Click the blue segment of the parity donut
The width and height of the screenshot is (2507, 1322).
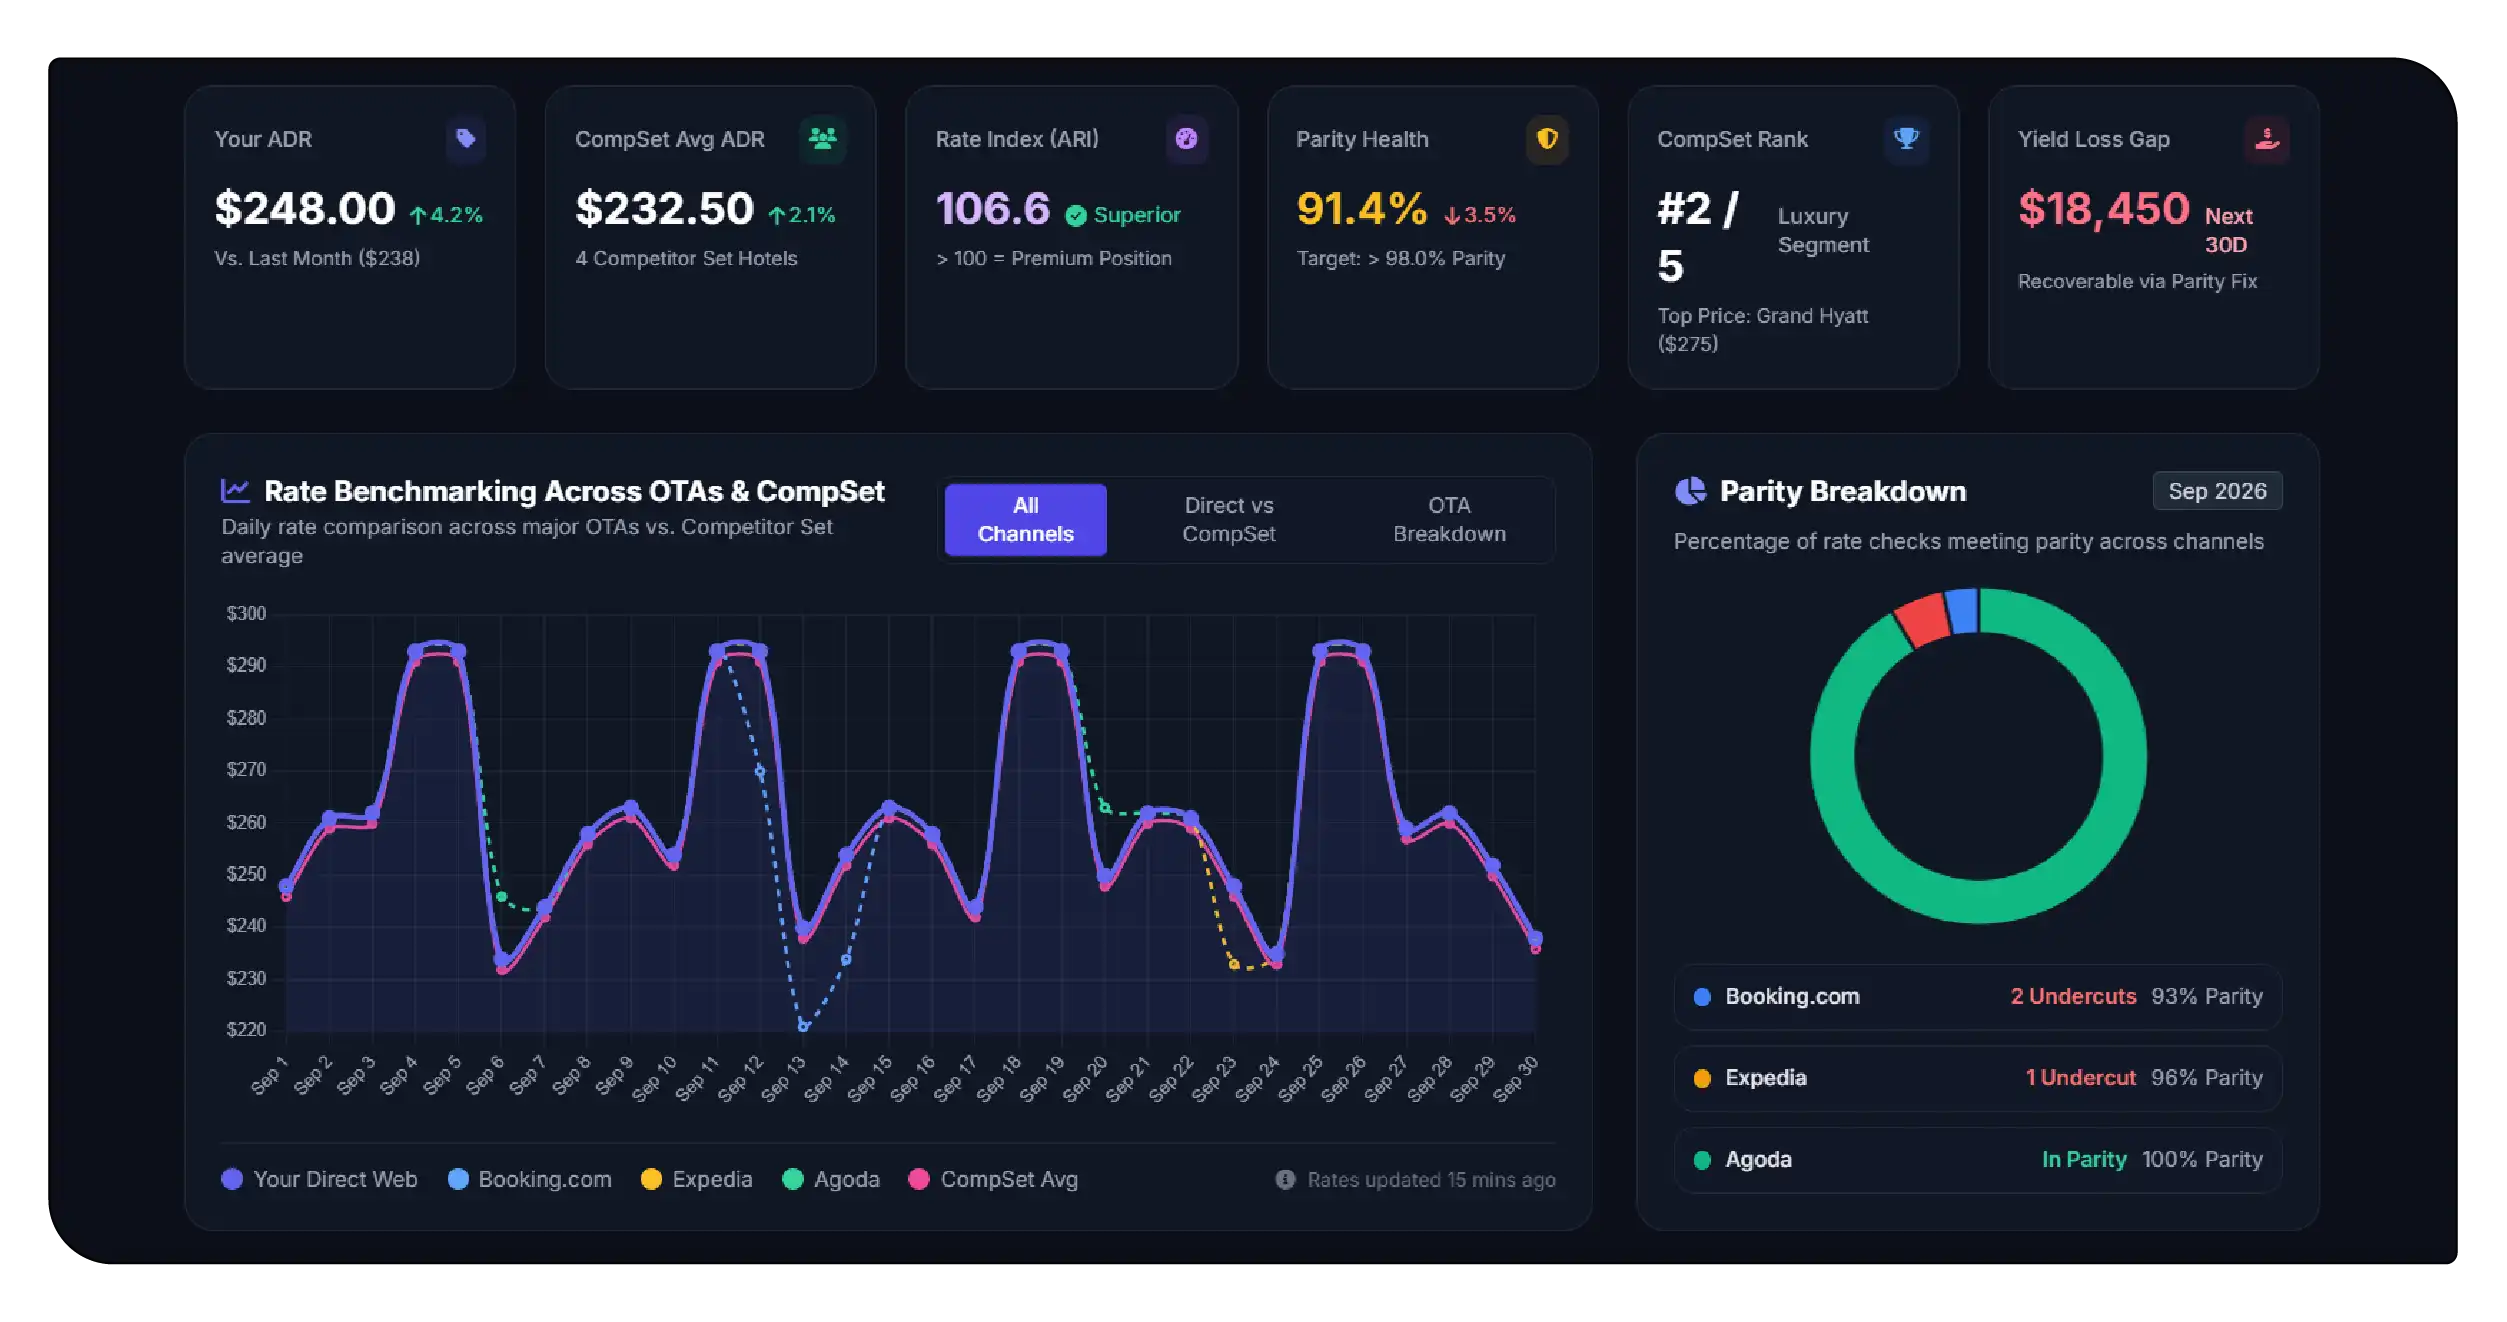(1963, 611)
